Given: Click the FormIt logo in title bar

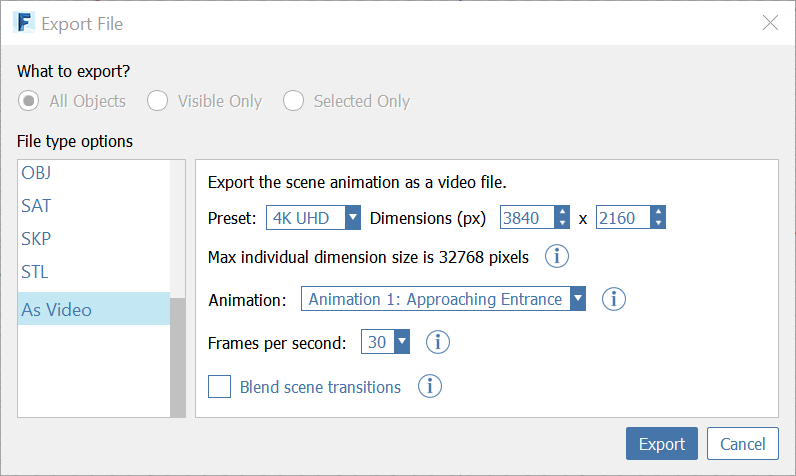Looking at the screenshot, I should (x=23, y=23).
